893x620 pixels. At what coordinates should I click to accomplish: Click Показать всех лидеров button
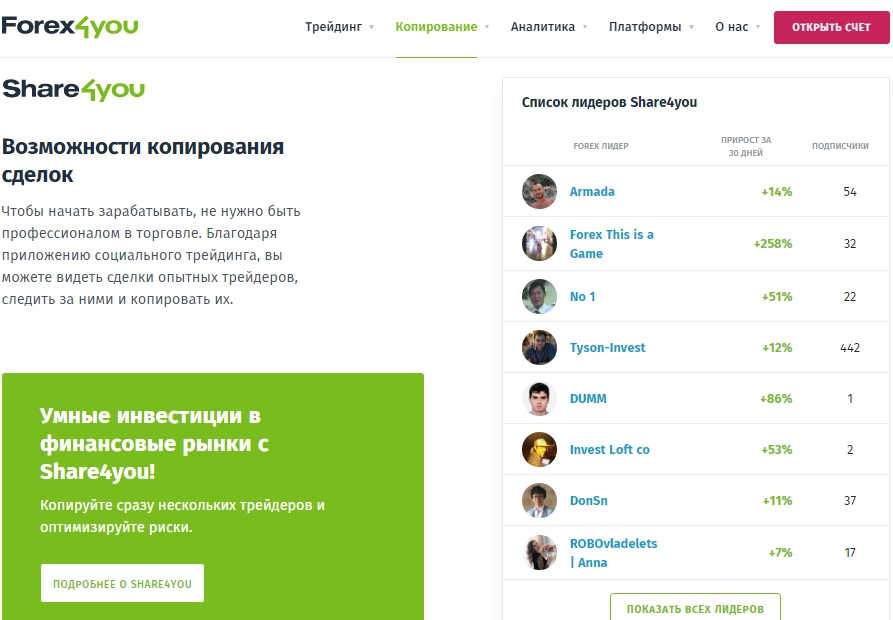tap(695, 608)
